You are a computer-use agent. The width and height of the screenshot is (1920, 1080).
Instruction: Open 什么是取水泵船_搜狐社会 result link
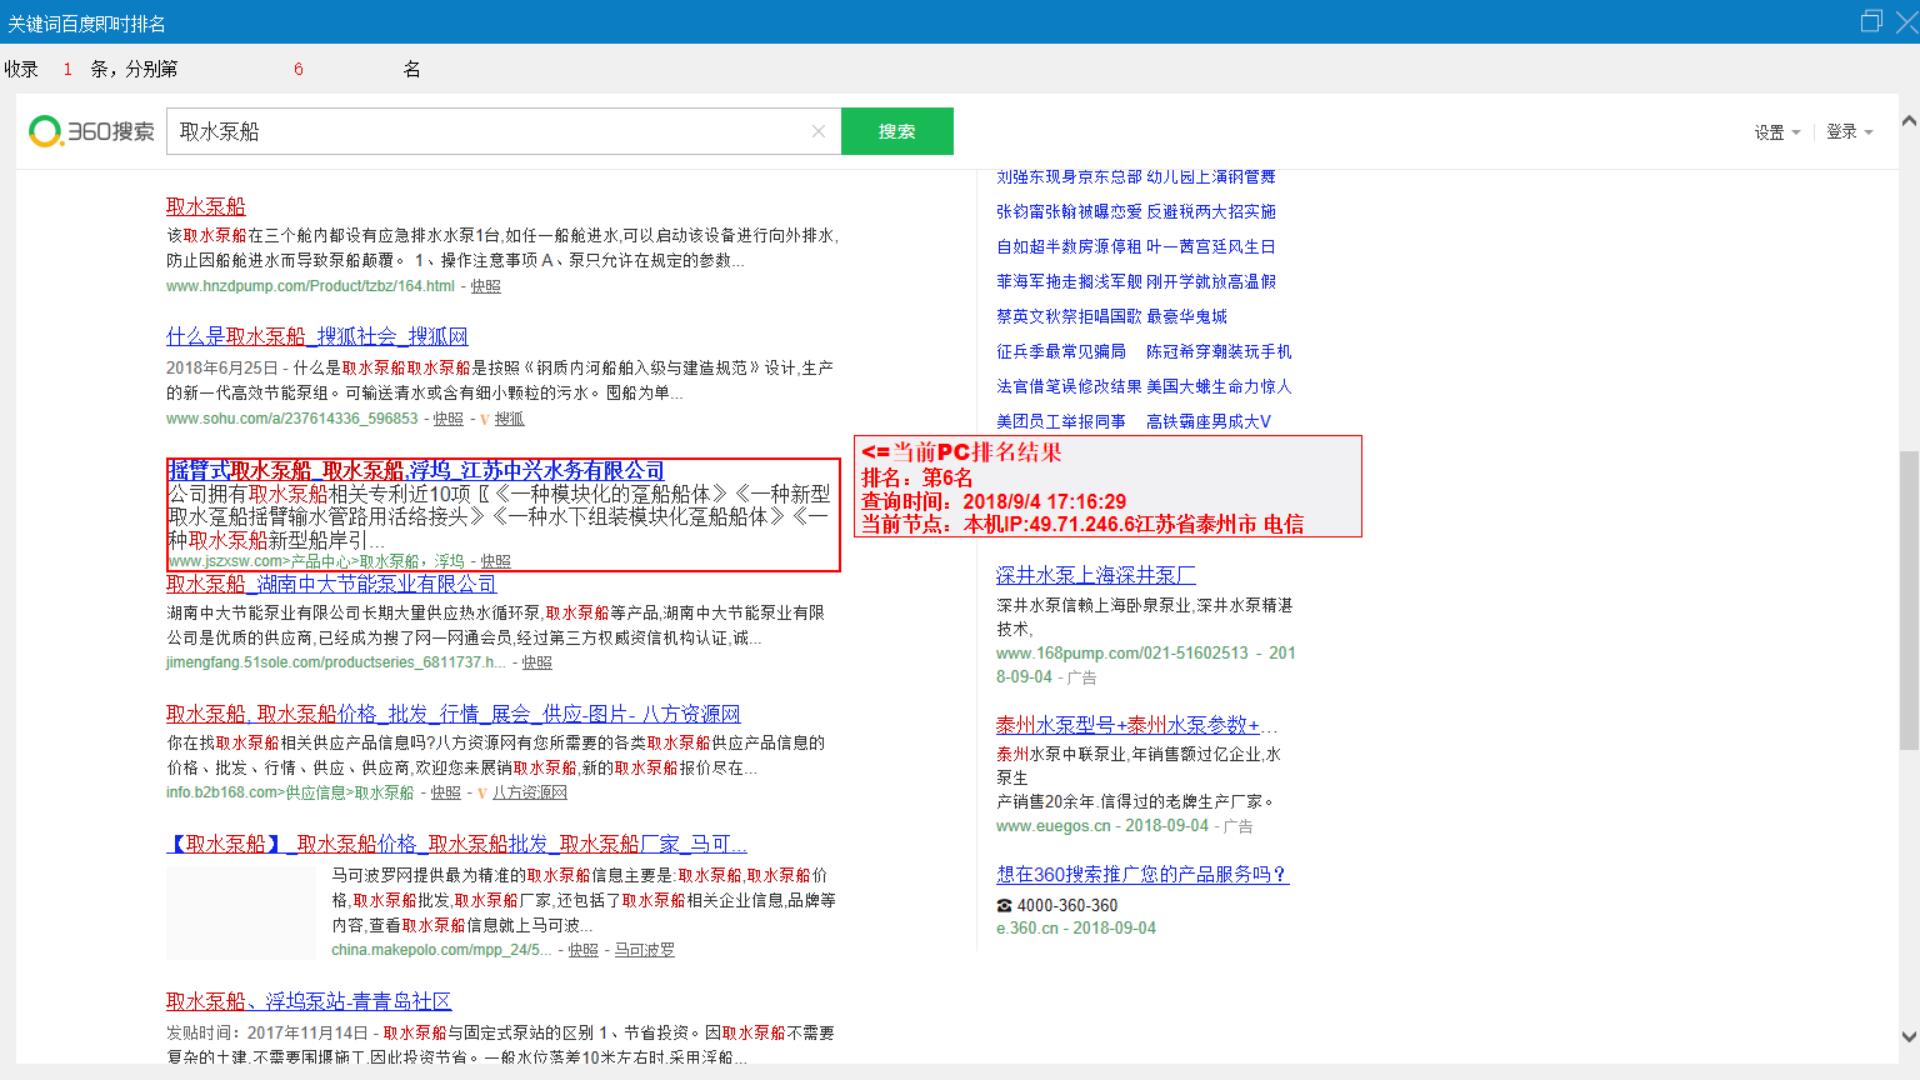[x=317, y=336]
